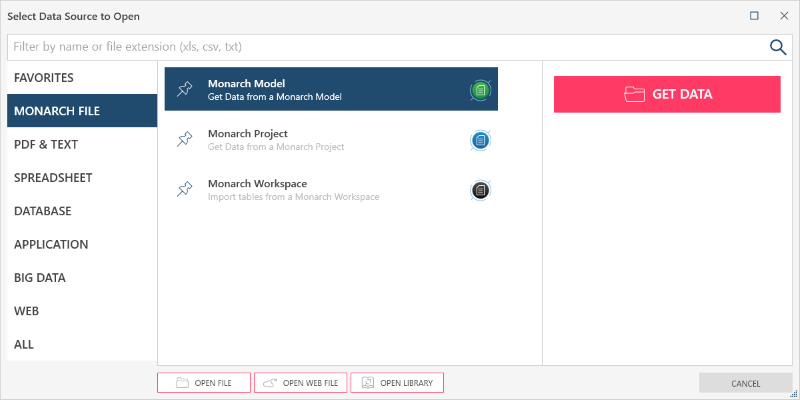This screenshot has width=800, height=400.
Task: Click the green Monarch Model icon
Action: [x=481, y=90]
